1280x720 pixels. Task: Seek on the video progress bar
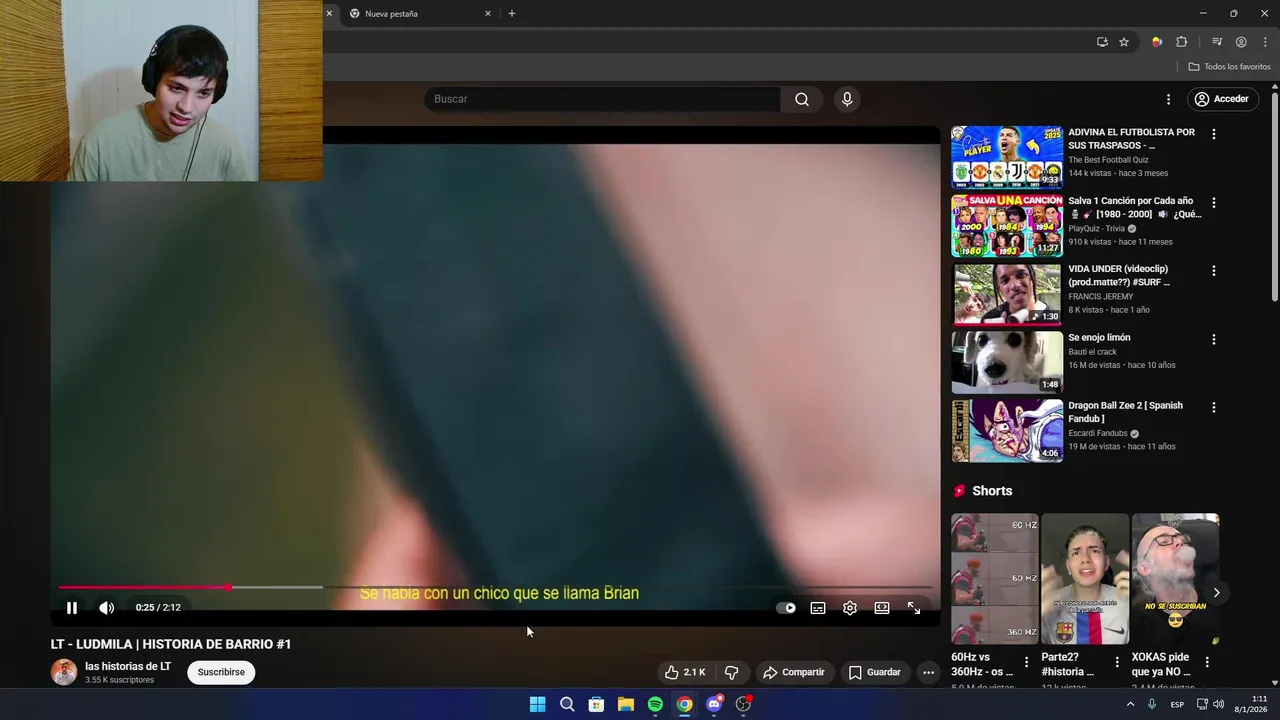click(x=495, y=587)
